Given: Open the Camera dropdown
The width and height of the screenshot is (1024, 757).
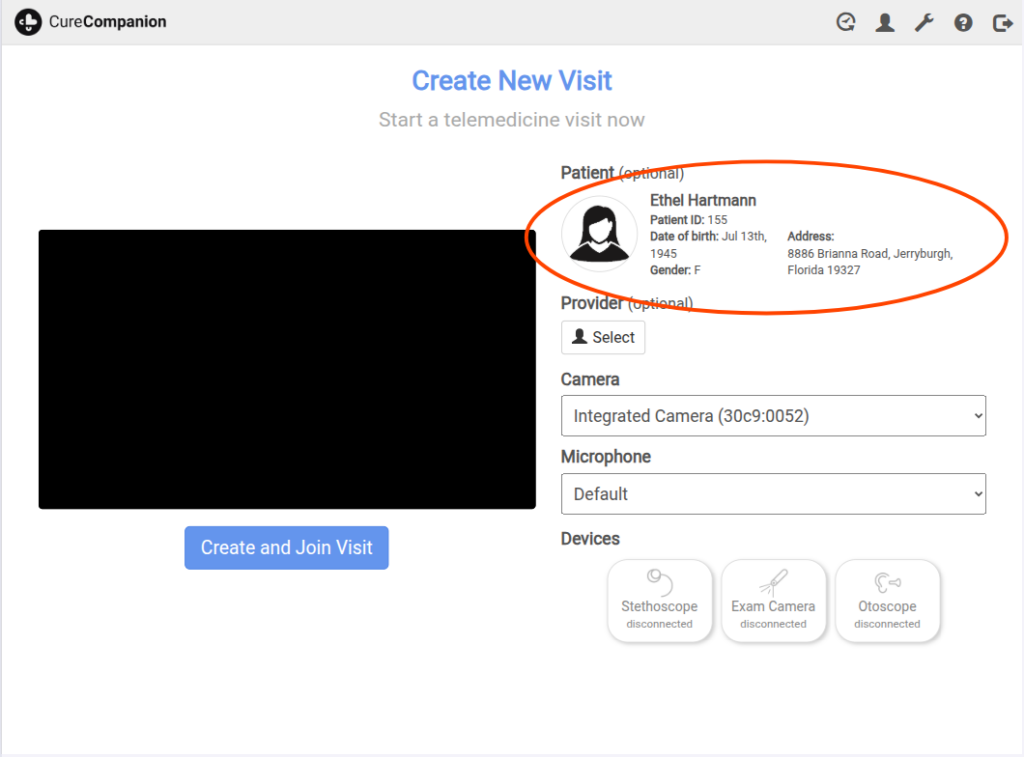Looking at the screenshot, I should [773, 416].
